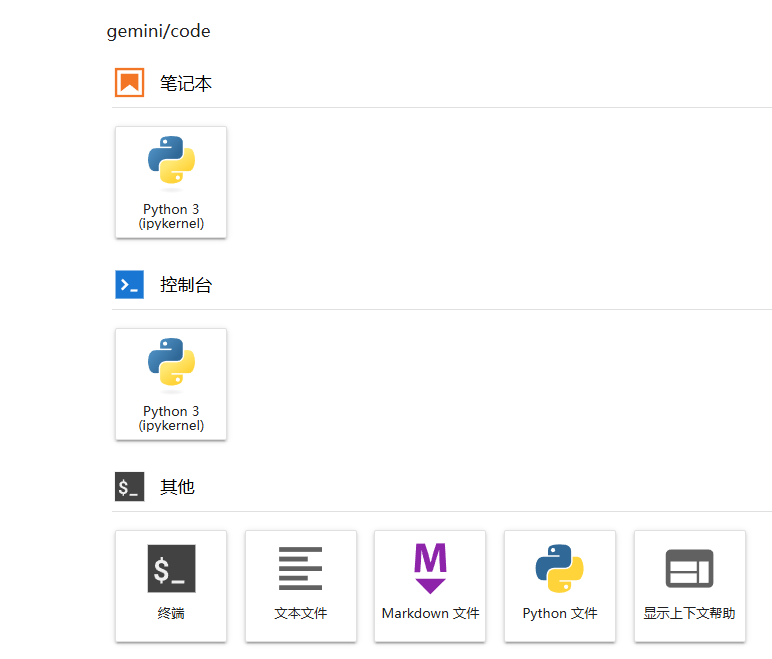Launch Python 3 (ipykernel) console card
This screenshot has height=659, width=772.
pos(171,384)
